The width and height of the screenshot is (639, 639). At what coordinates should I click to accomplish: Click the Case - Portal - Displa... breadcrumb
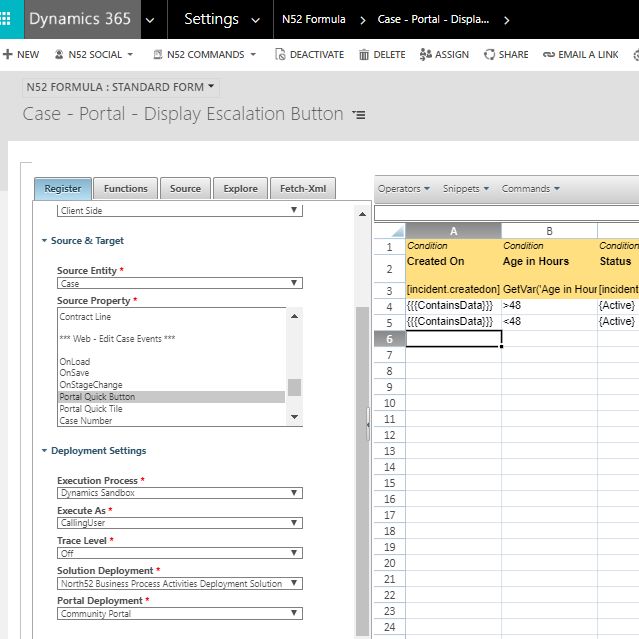(433, 19)
